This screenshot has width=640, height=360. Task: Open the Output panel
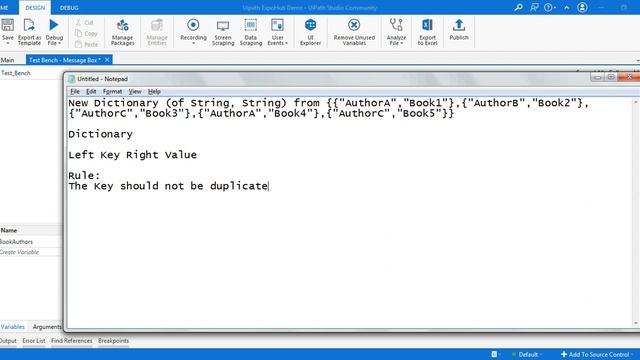click(x=8, y=340)
